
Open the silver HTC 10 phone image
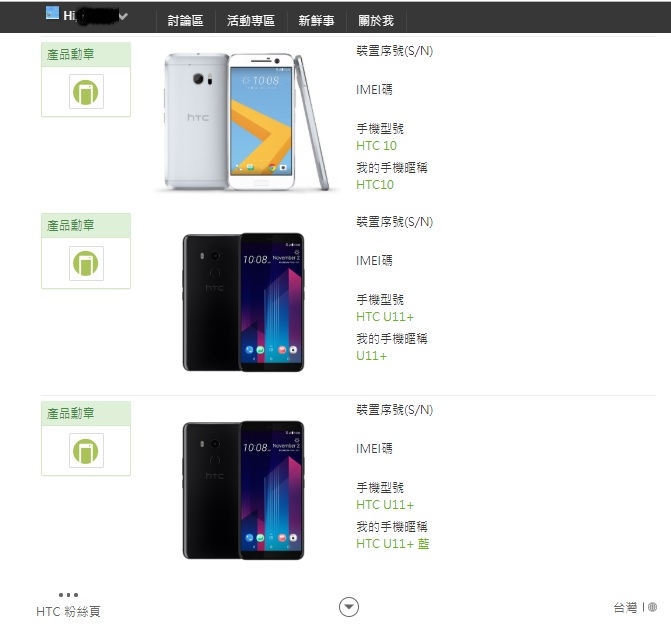[x=246, y=122]
